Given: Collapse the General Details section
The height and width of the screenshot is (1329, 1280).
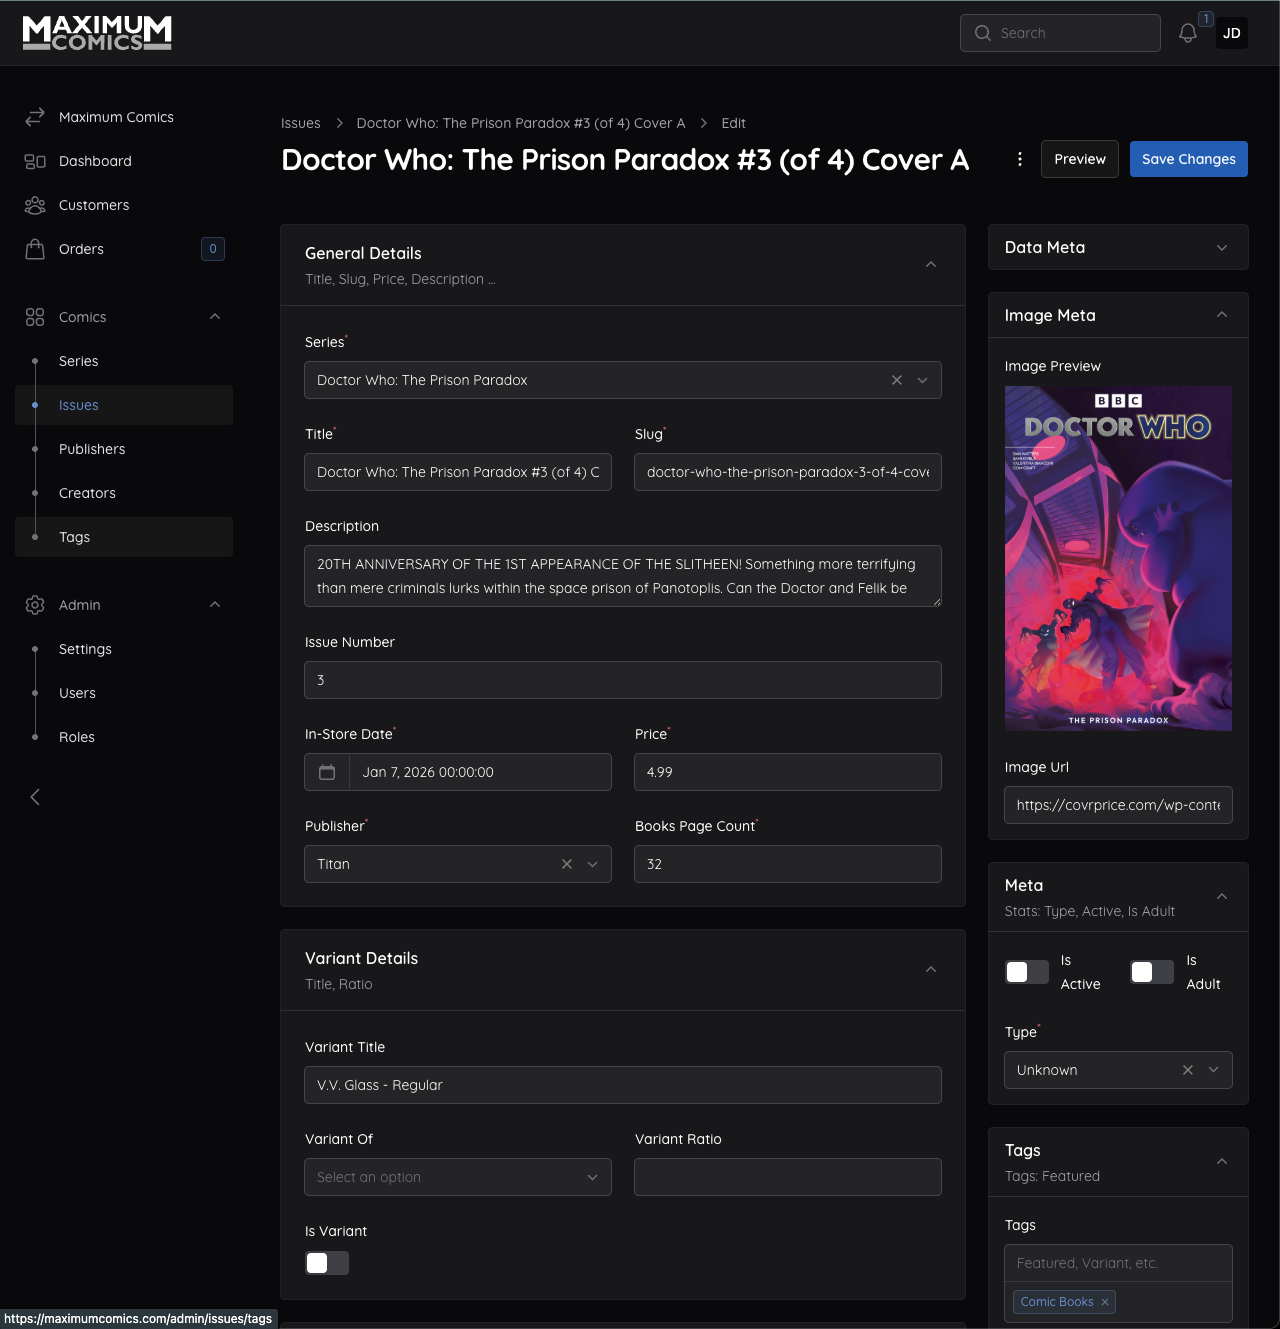Looking at the screenshot, I should pos(930,265).
